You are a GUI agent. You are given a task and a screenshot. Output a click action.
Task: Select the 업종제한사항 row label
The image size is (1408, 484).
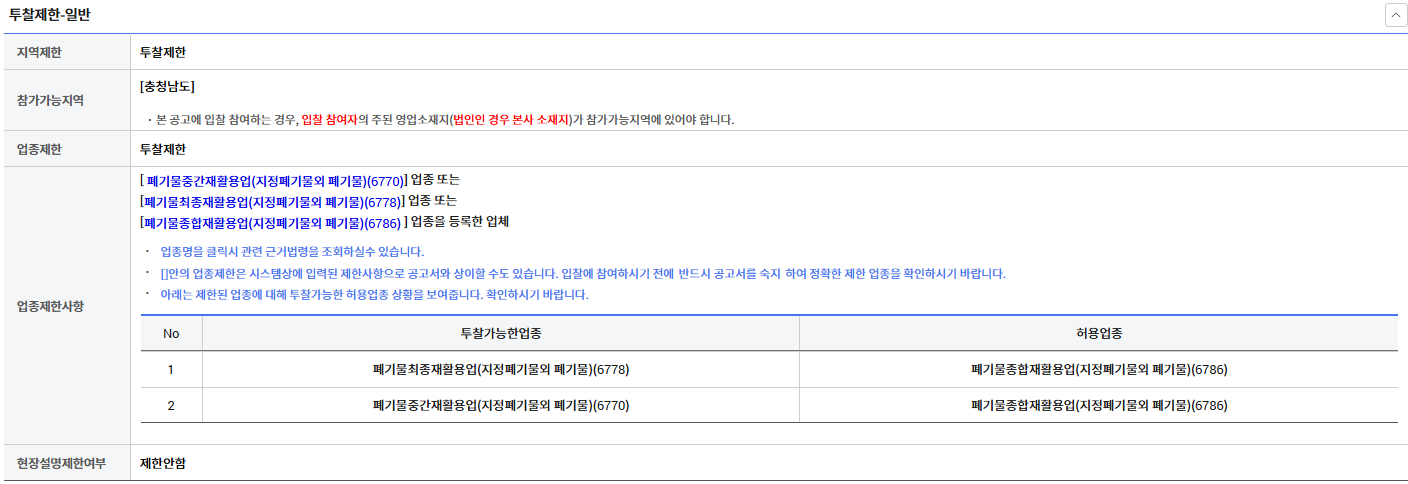point(50,306)
